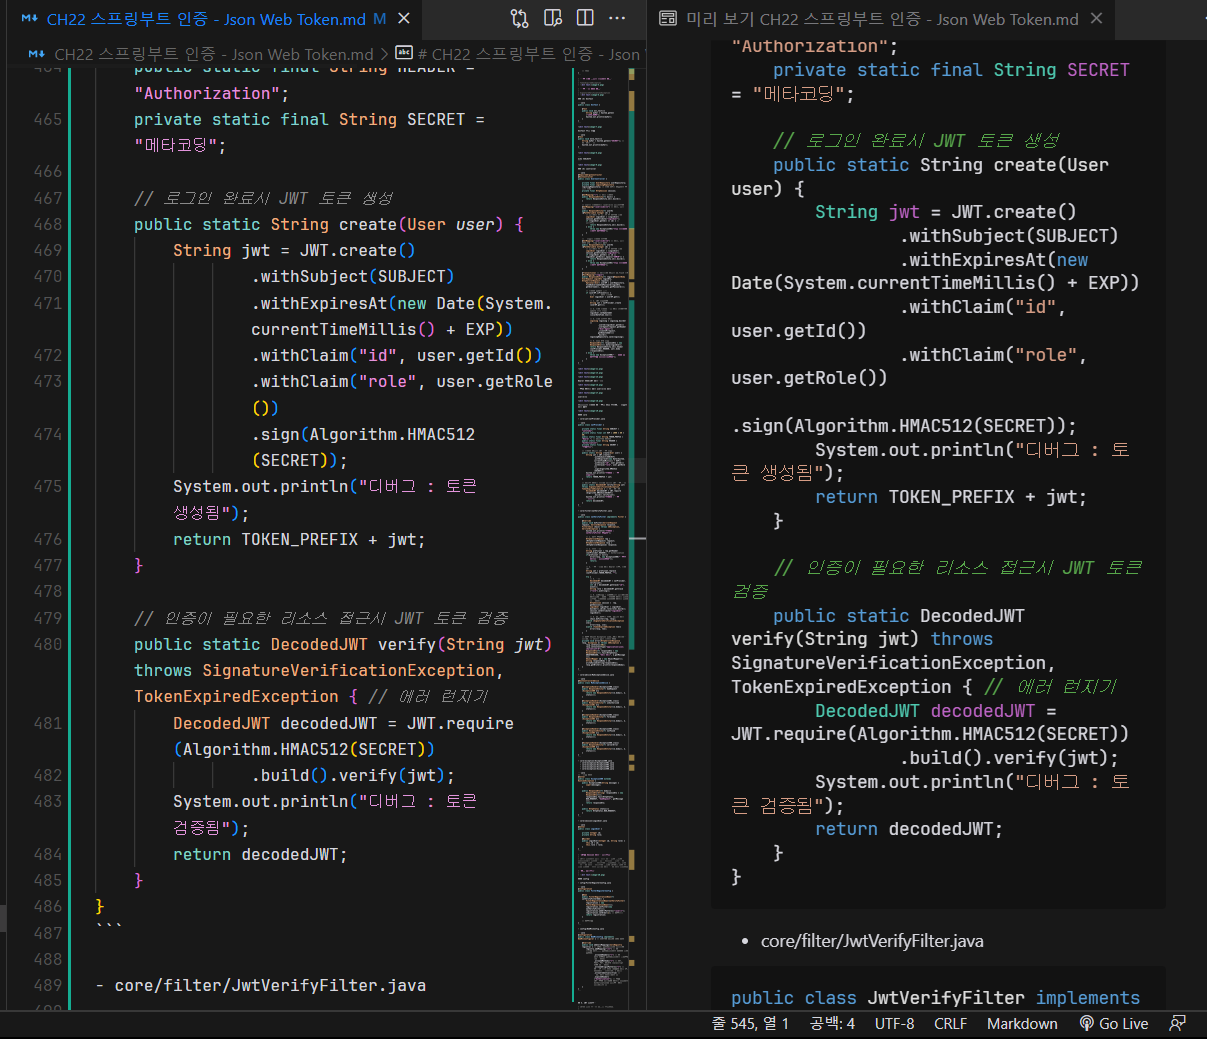Click the Markdown file icon on the editor tab

point(29,19)
